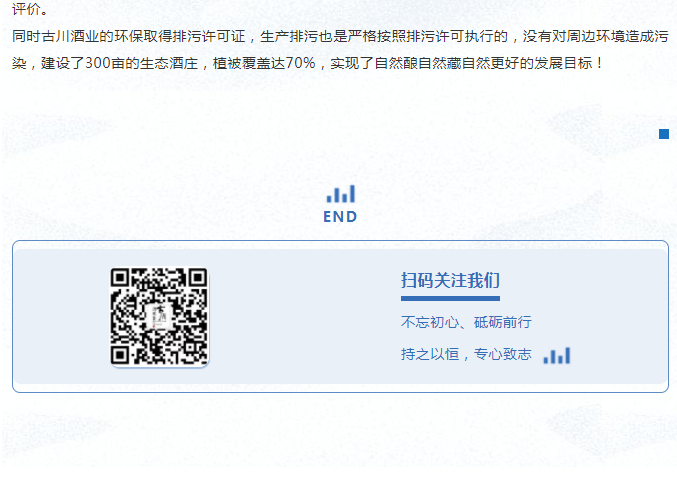Click the blue underline bar beneath 扫码关注我们

[x=450, y=298]
